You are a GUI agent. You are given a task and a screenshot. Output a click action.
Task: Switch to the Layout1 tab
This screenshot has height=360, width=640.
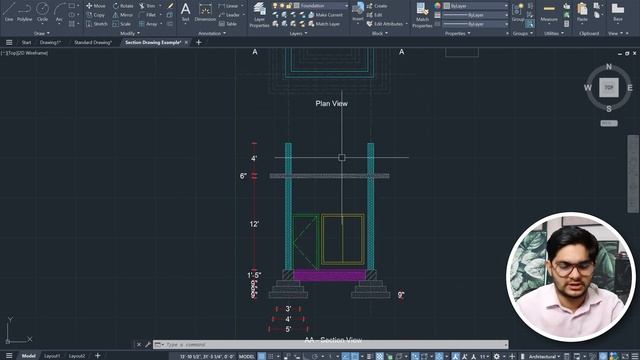(52, 356)
